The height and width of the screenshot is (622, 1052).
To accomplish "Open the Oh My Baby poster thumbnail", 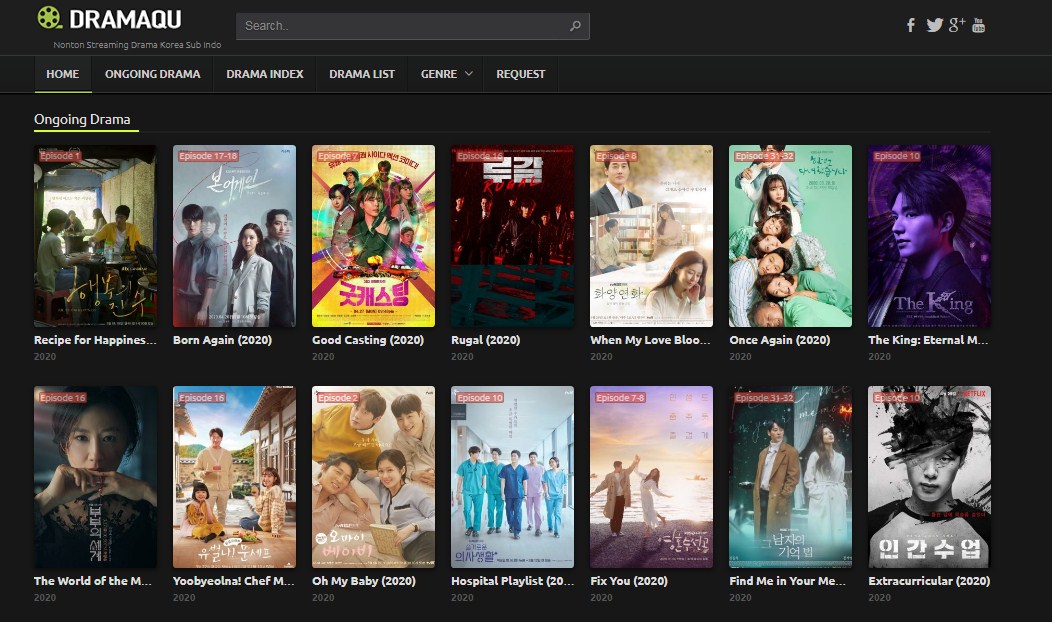I will coord(373,477).
